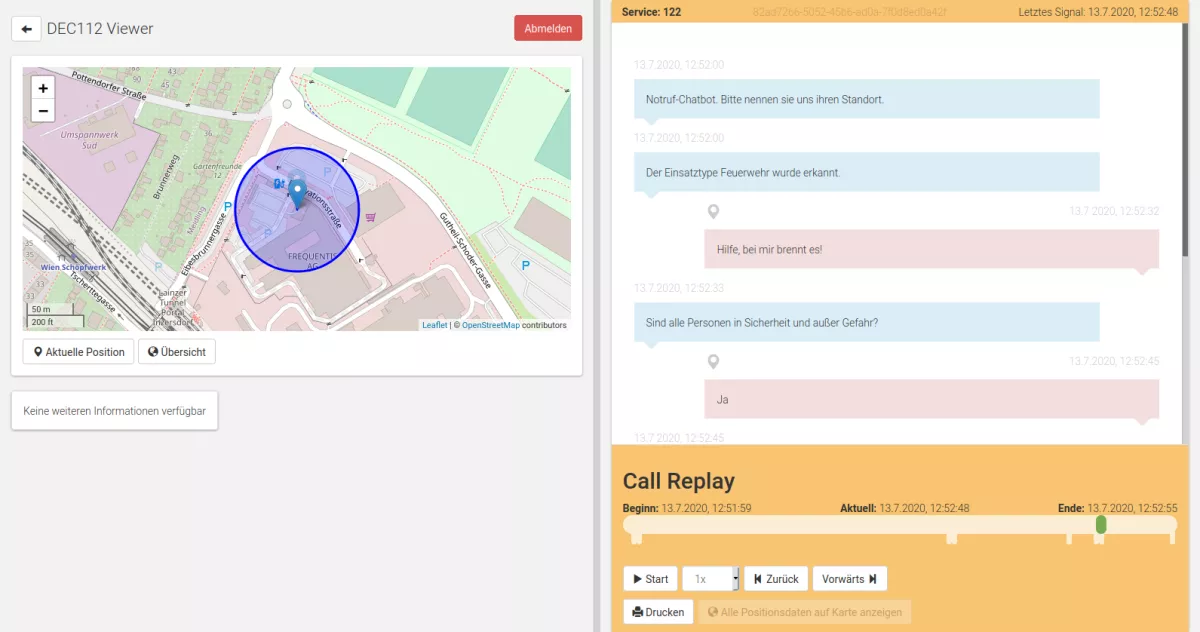Click the first timeline marker at replay start
Viewport: 1200px width, 632px height.
coord(636,540)
